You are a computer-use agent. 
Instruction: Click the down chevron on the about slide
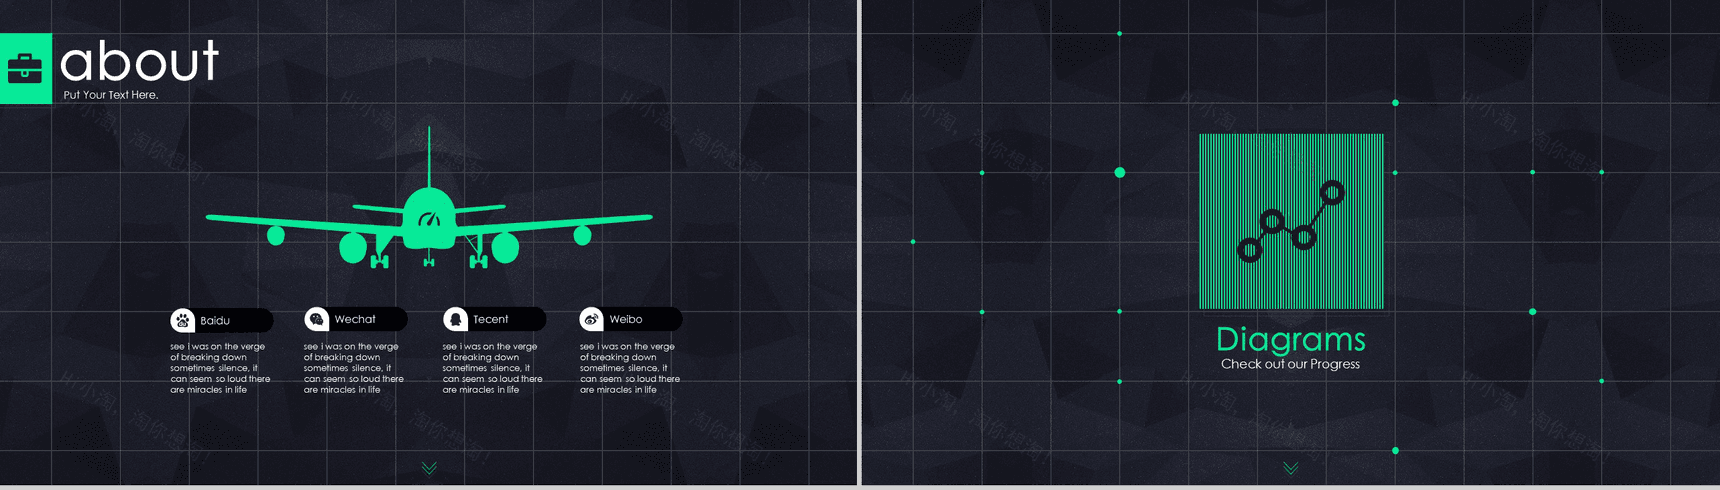pos(429,468)
